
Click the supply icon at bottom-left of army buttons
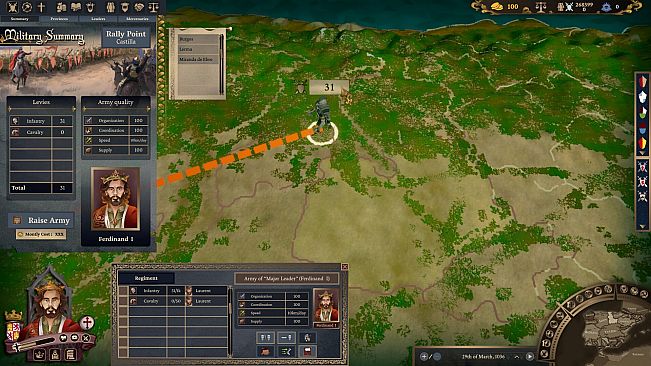(x=265, y=351)
